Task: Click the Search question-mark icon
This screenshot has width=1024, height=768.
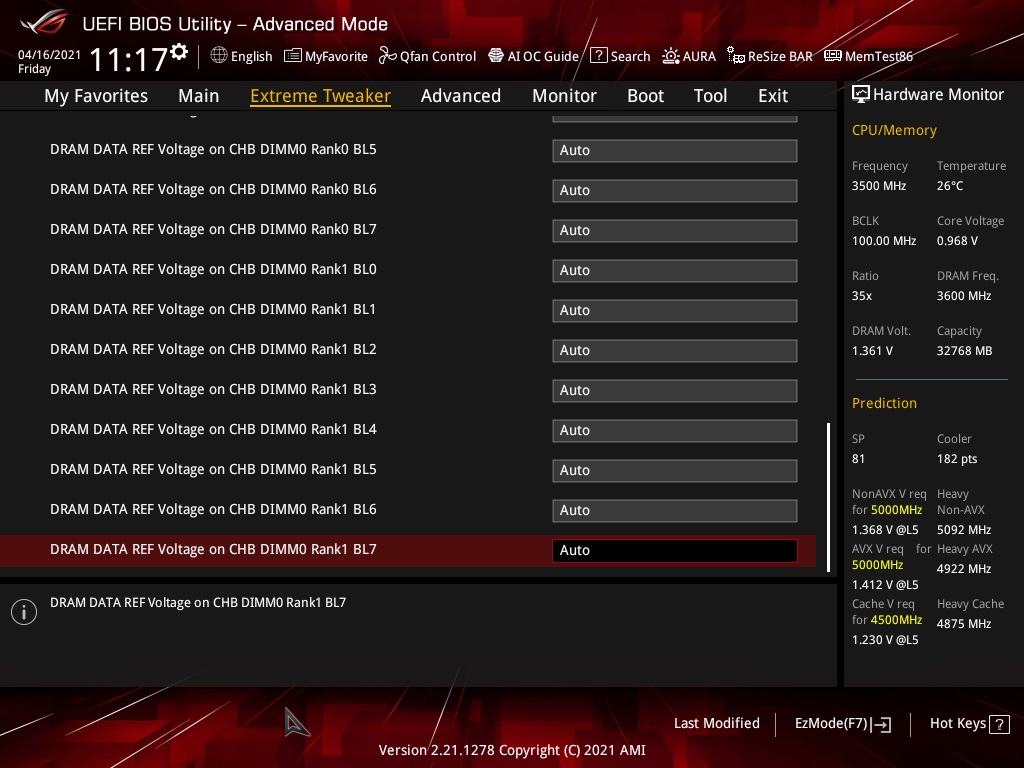Action: [x=598, y=56]
